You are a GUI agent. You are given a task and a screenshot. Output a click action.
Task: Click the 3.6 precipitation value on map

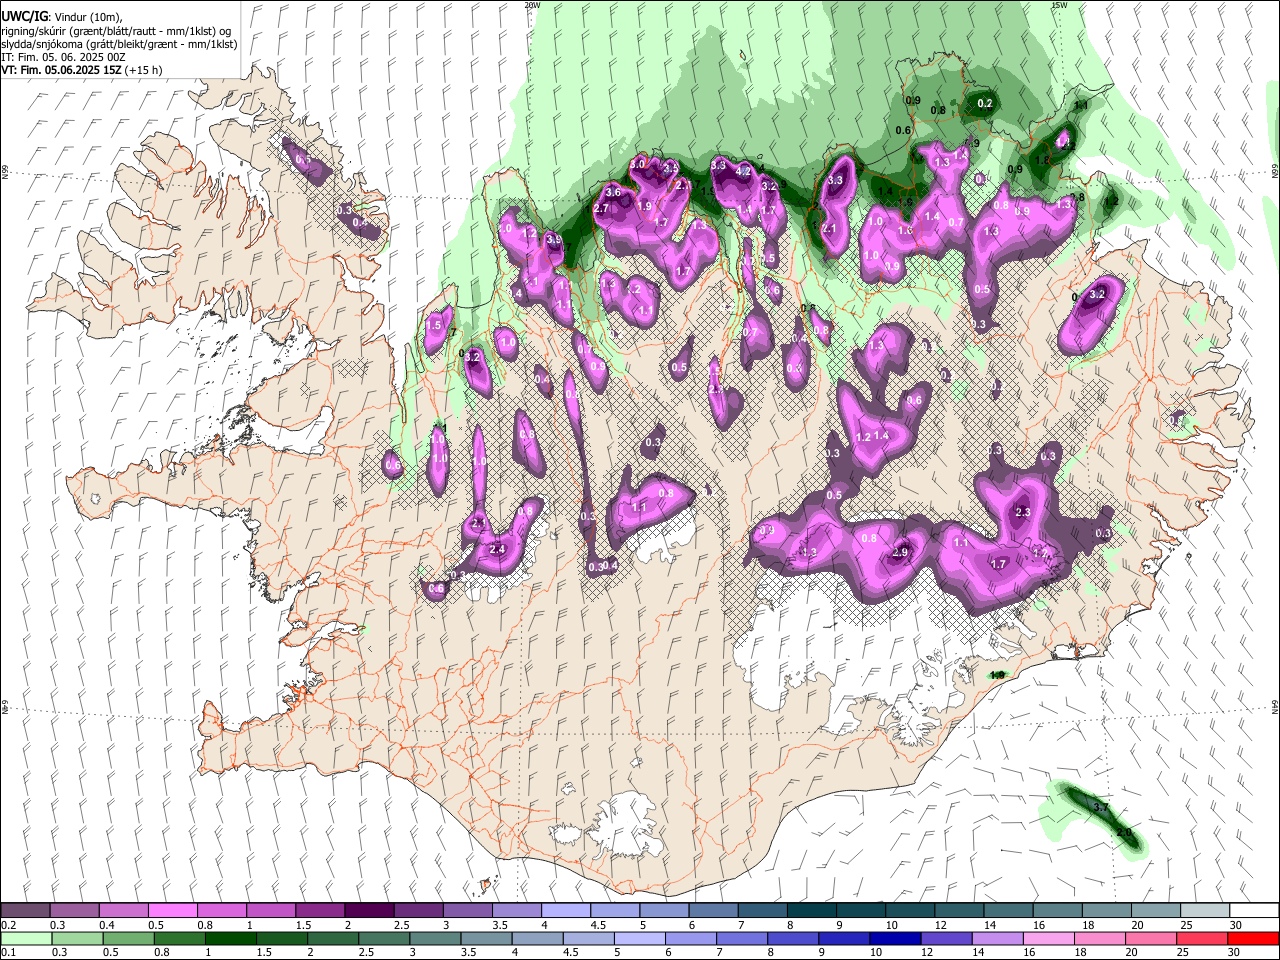pyautogui.click(x=614, y=192)
